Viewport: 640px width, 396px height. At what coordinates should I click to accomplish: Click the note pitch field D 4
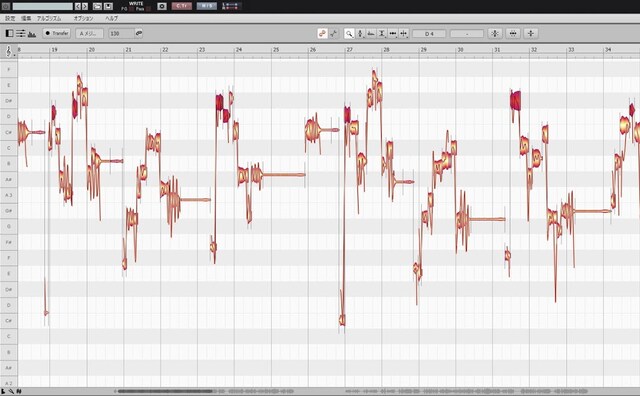point(429,34)
